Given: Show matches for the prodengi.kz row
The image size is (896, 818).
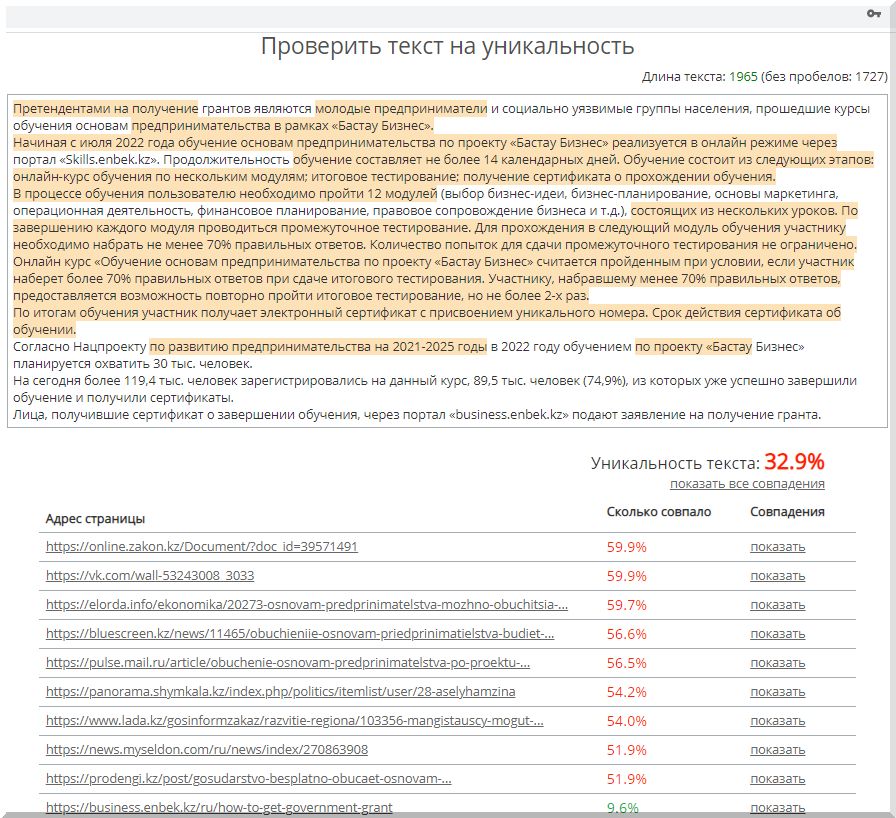Looking at the screenshot, I should pos(778,780).
